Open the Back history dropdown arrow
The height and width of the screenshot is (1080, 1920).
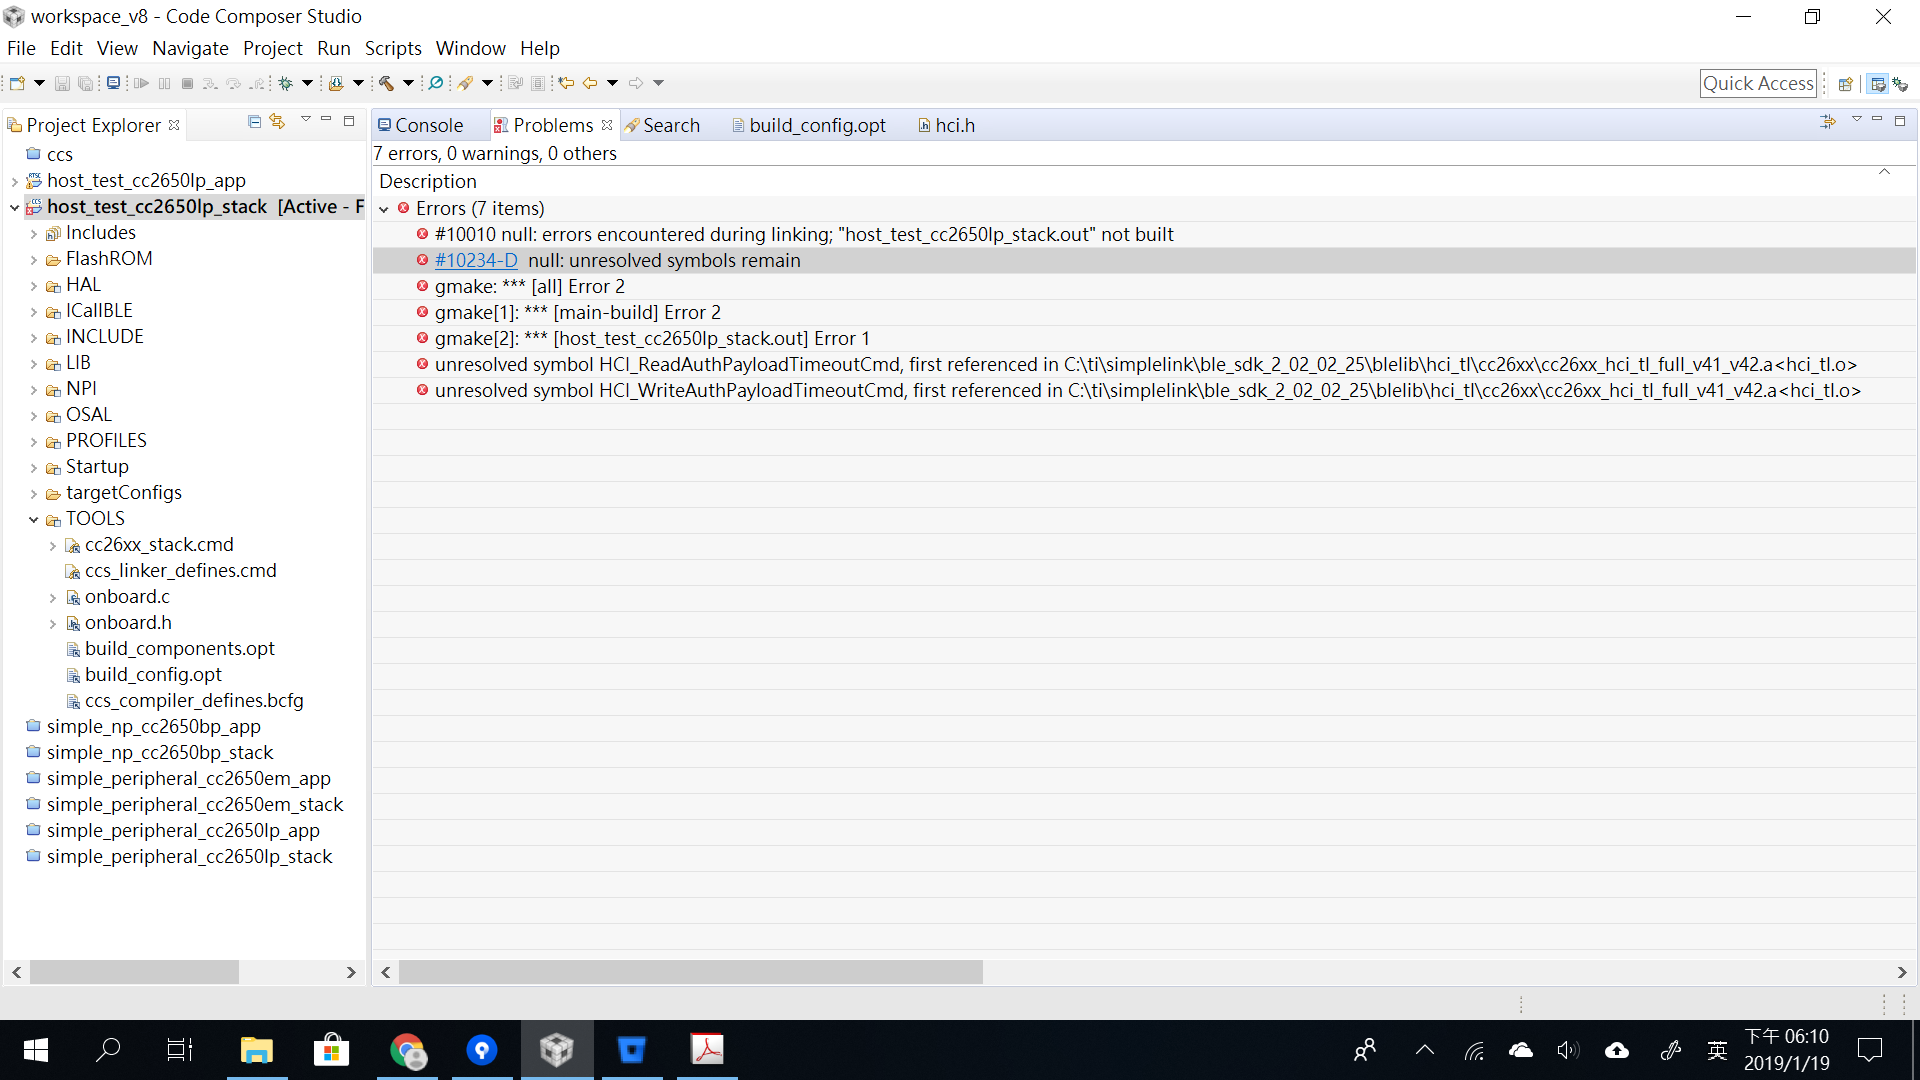point(612,83)
